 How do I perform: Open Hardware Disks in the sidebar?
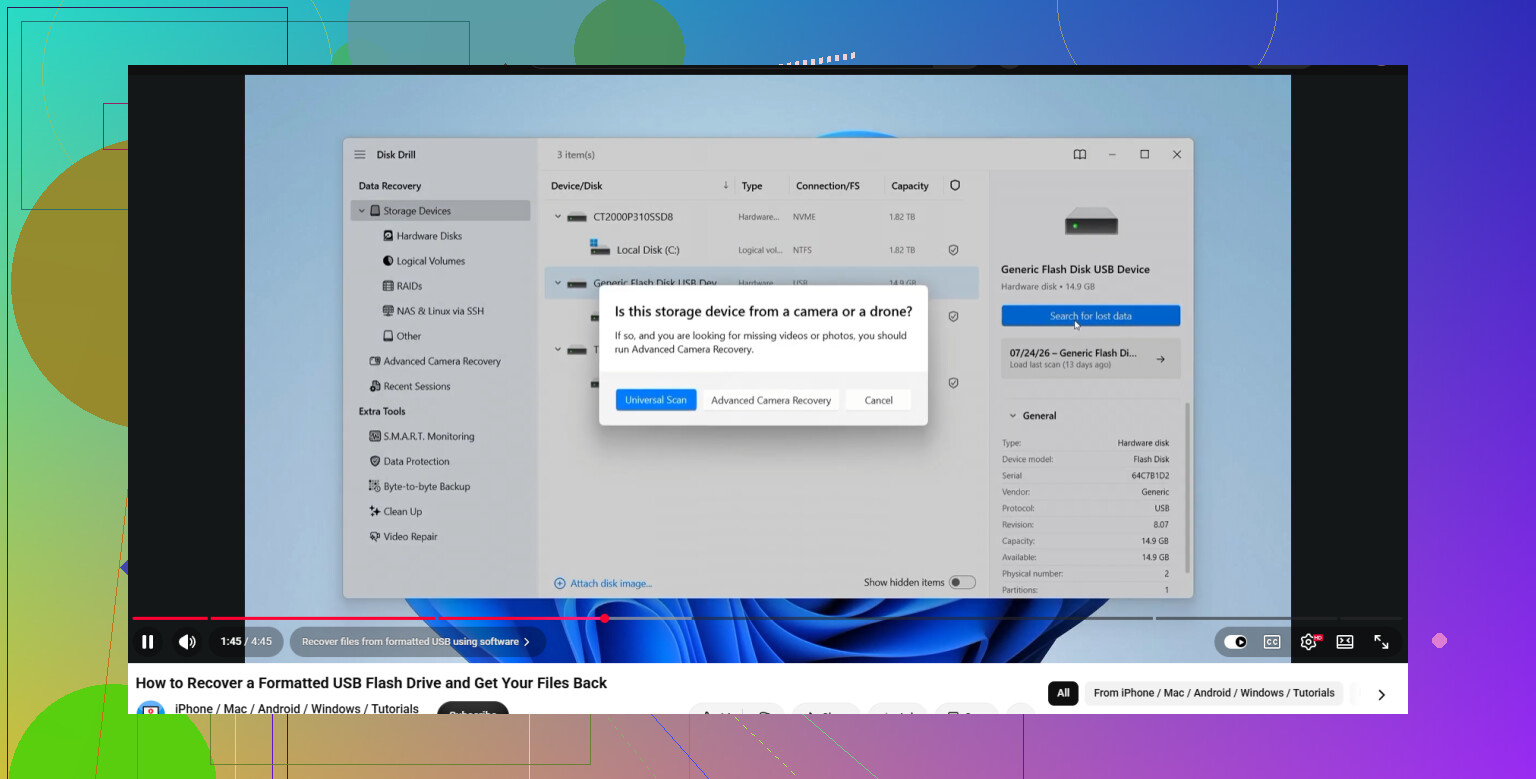pos(429,236)
